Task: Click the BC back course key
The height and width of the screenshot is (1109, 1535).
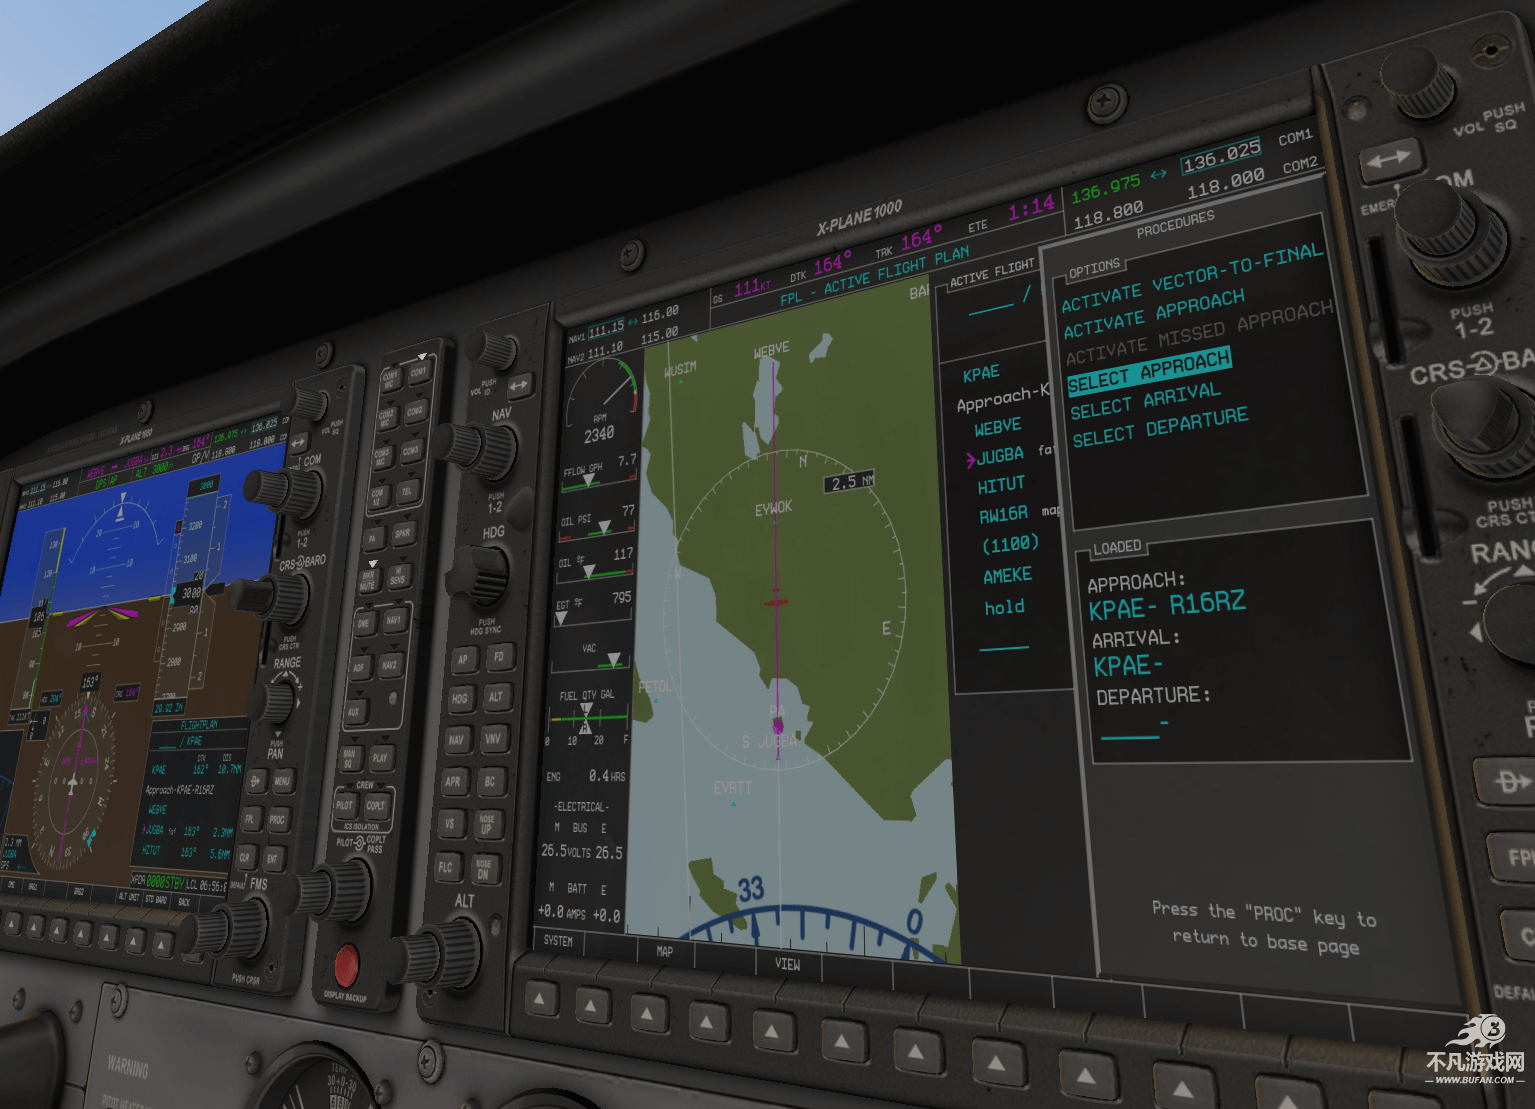Action: tap(491, 782)
